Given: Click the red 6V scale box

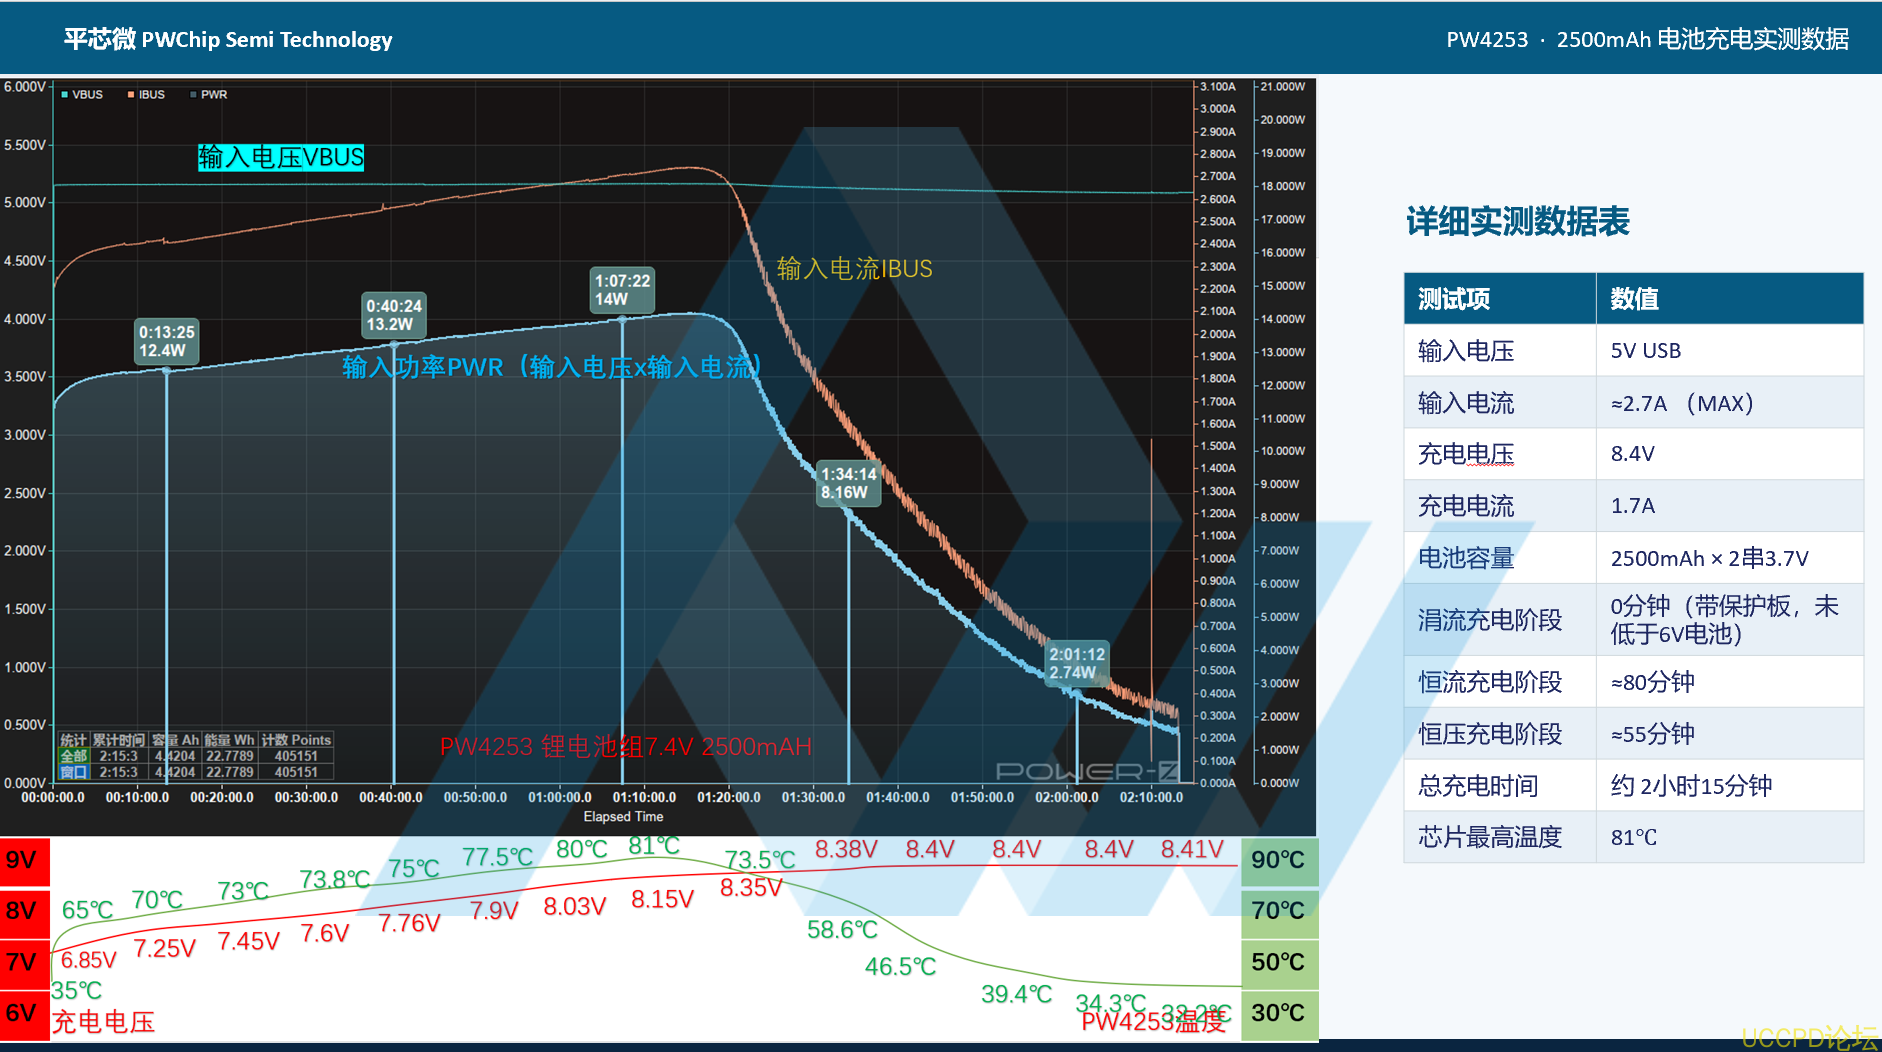Looking at the screenshot, I should coord(24,1014).
